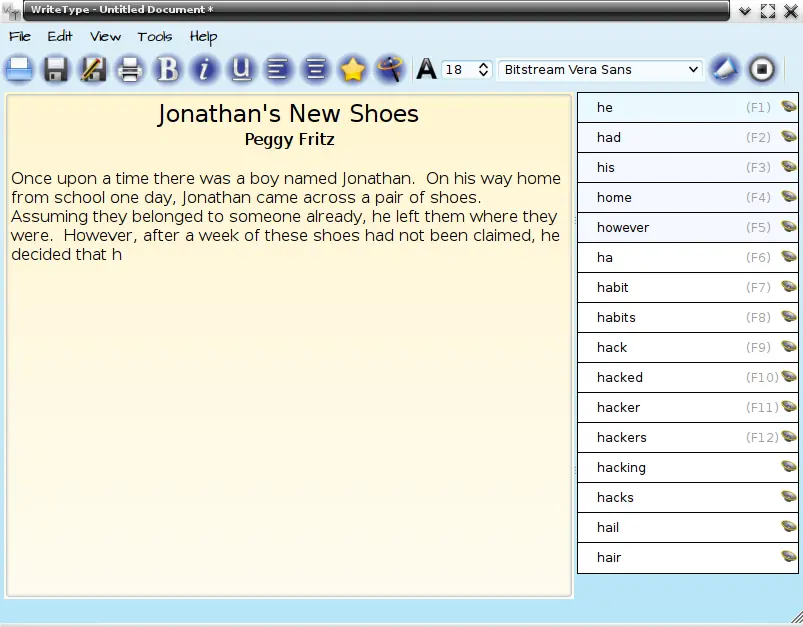Viewport: 803px width, 627px height.
Task: Click the title "Jonathan's New Shoes"
Action: point(288,114)
